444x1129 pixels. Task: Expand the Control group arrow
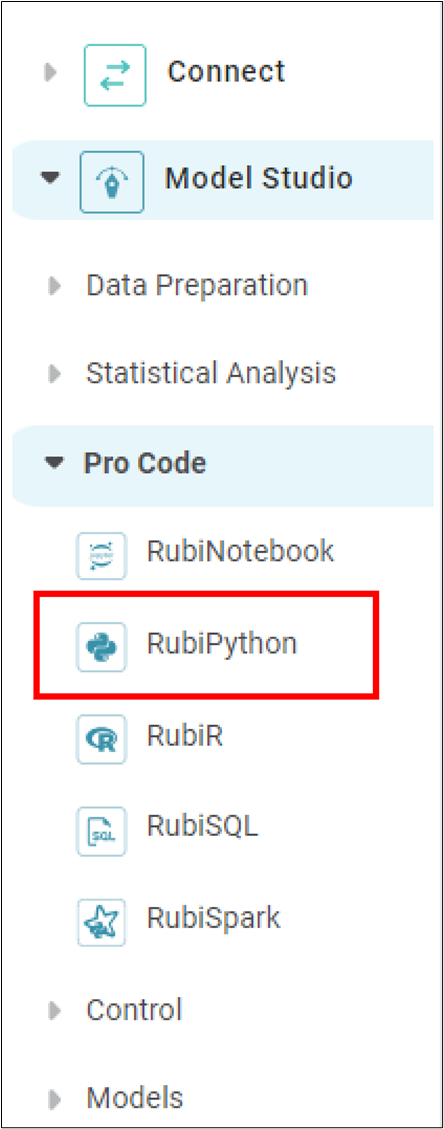tap(55, 1011)
